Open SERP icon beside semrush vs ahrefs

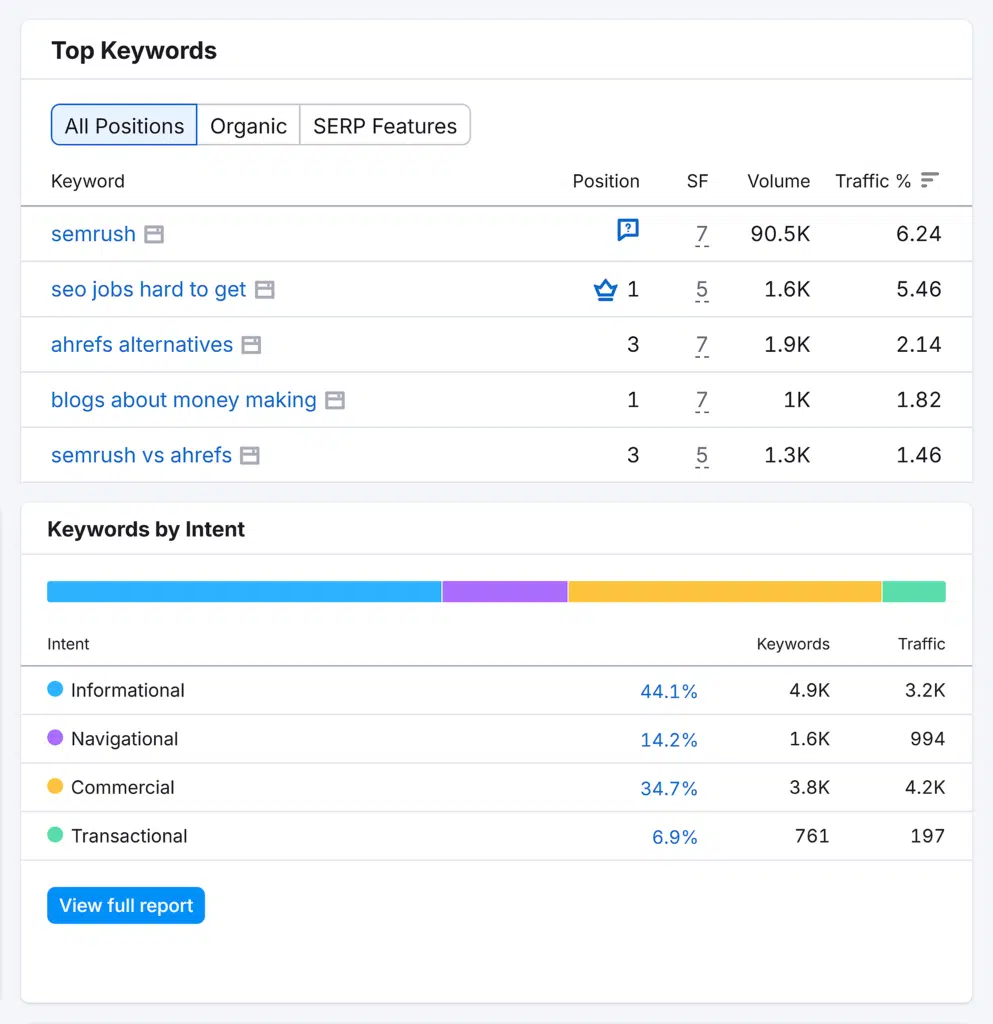(250, 456)
